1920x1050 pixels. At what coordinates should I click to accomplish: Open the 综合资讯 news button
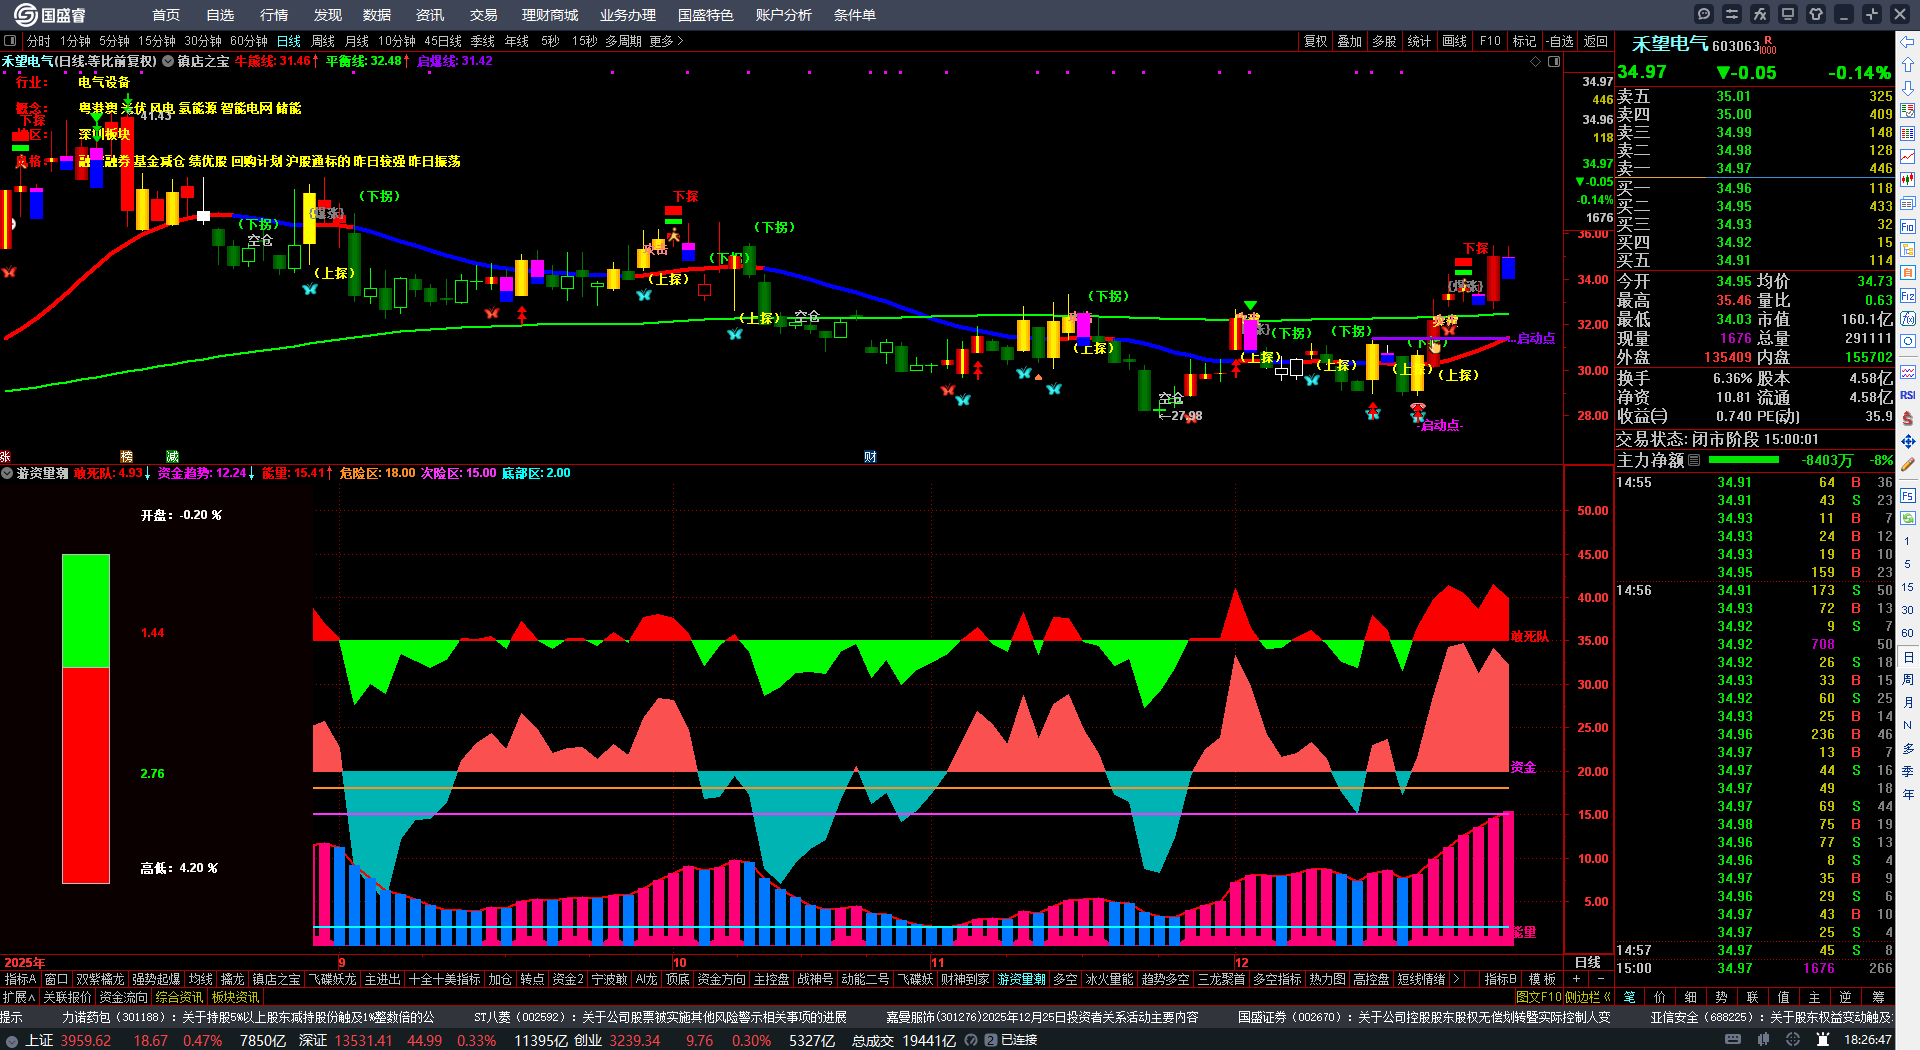[179, 997]
